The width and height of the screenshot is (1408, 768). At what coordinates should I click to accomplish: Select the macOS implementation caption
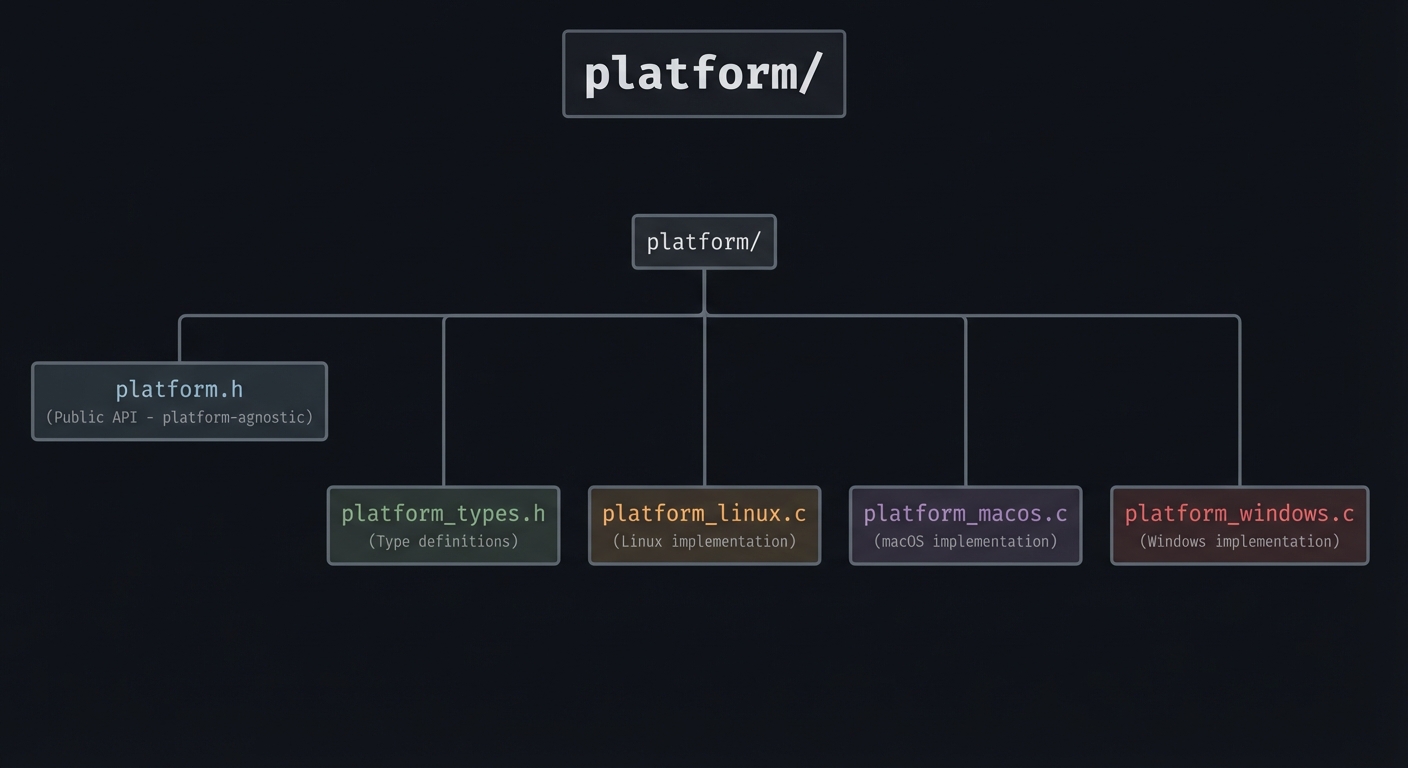(x=965, y=541)
